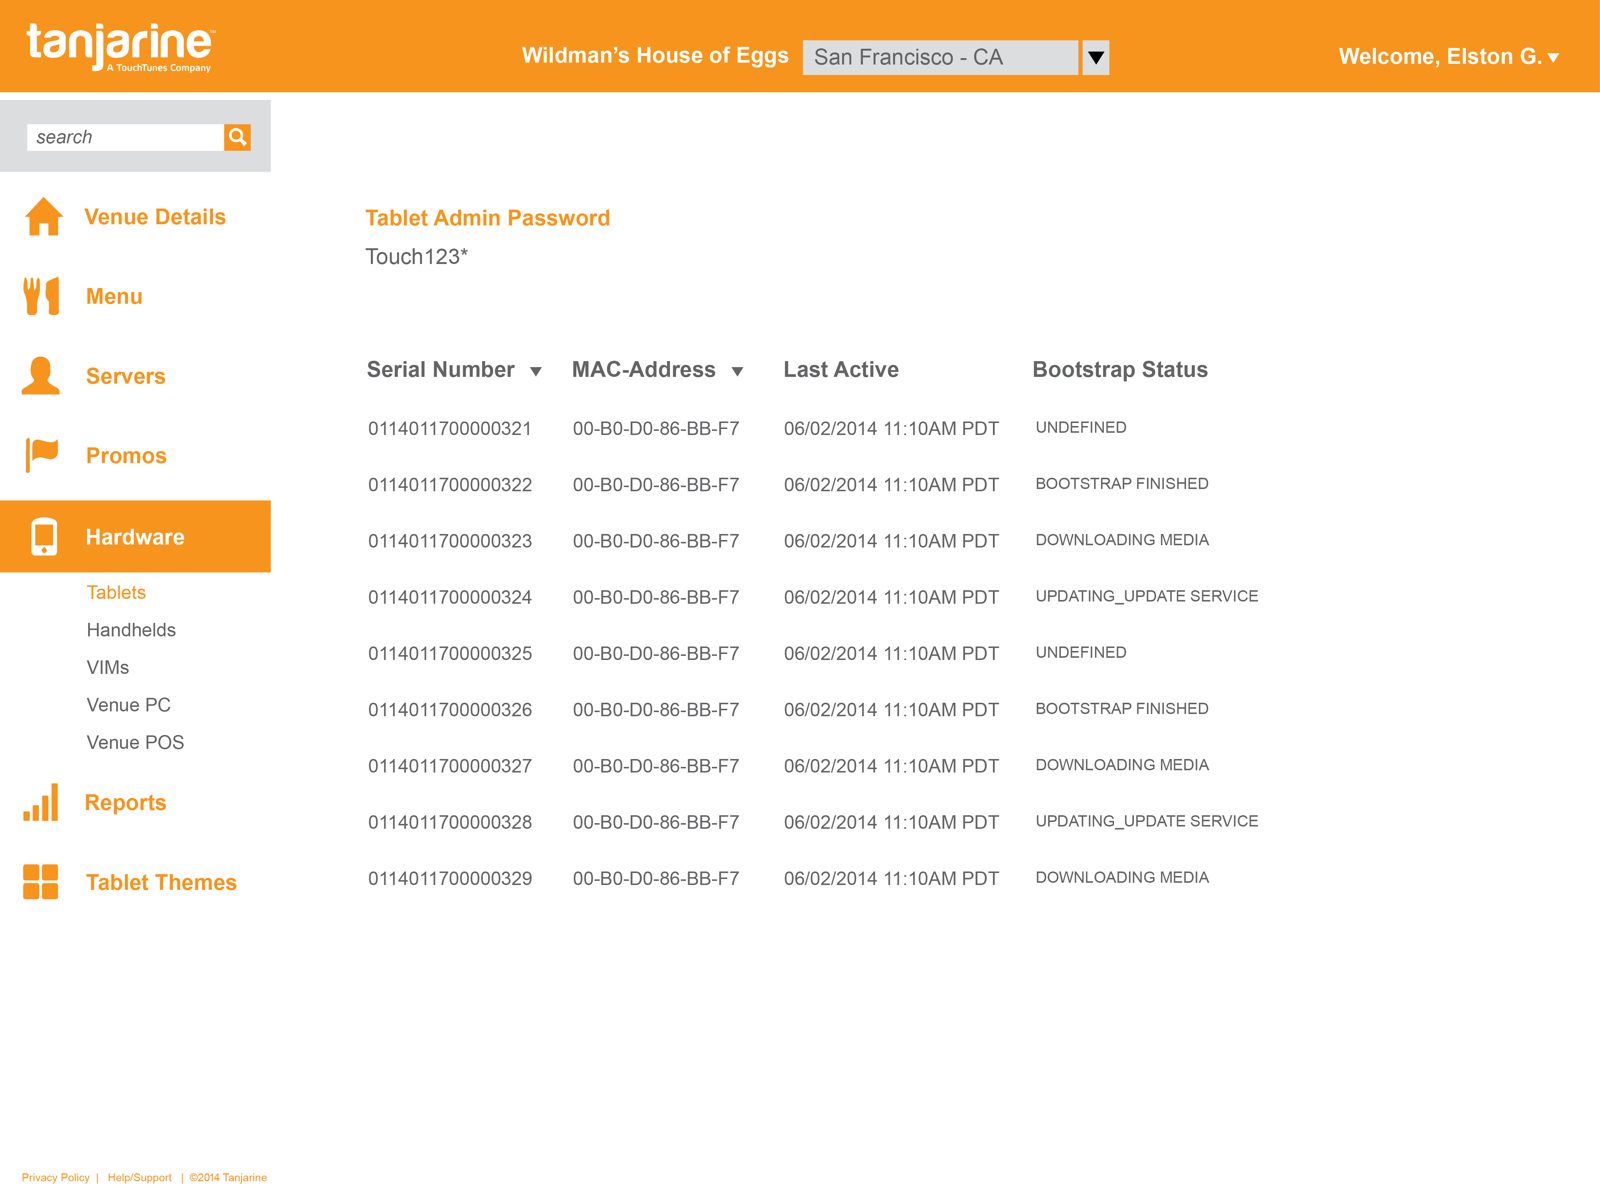Image resolution: width=1600 pixels, height=1200 pixels.
Task: Click the Reports bar chart icon
Action: [x=41, y=802]
